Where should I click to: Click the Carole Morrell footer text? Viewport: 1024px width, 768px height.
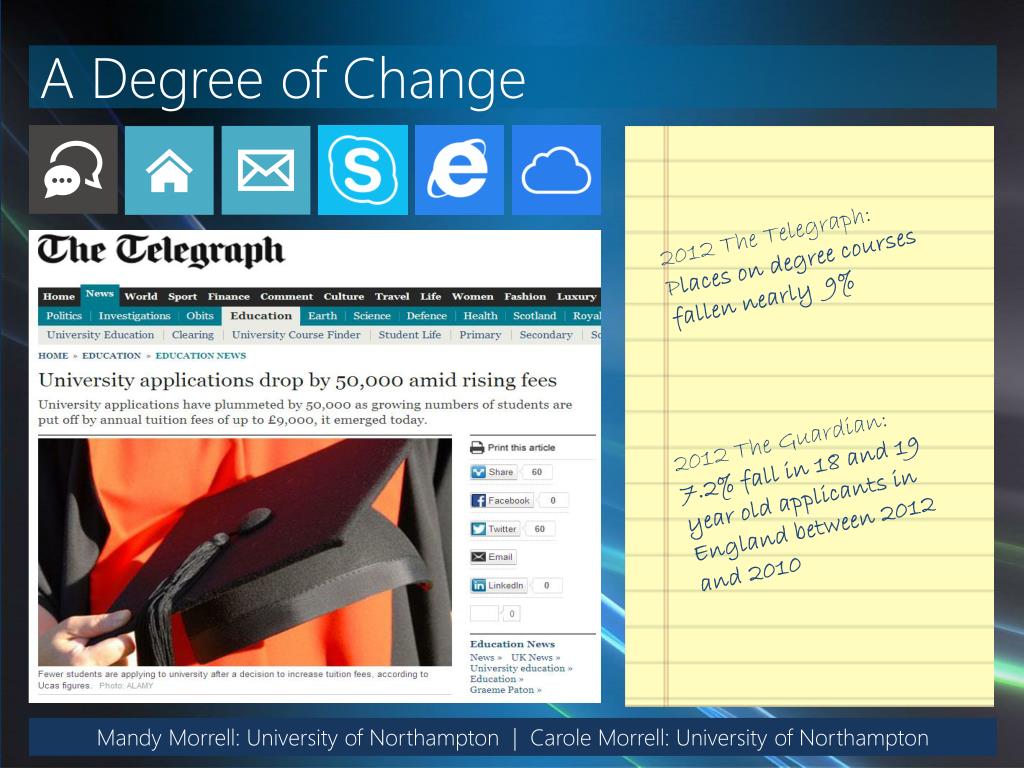[729, 738]
